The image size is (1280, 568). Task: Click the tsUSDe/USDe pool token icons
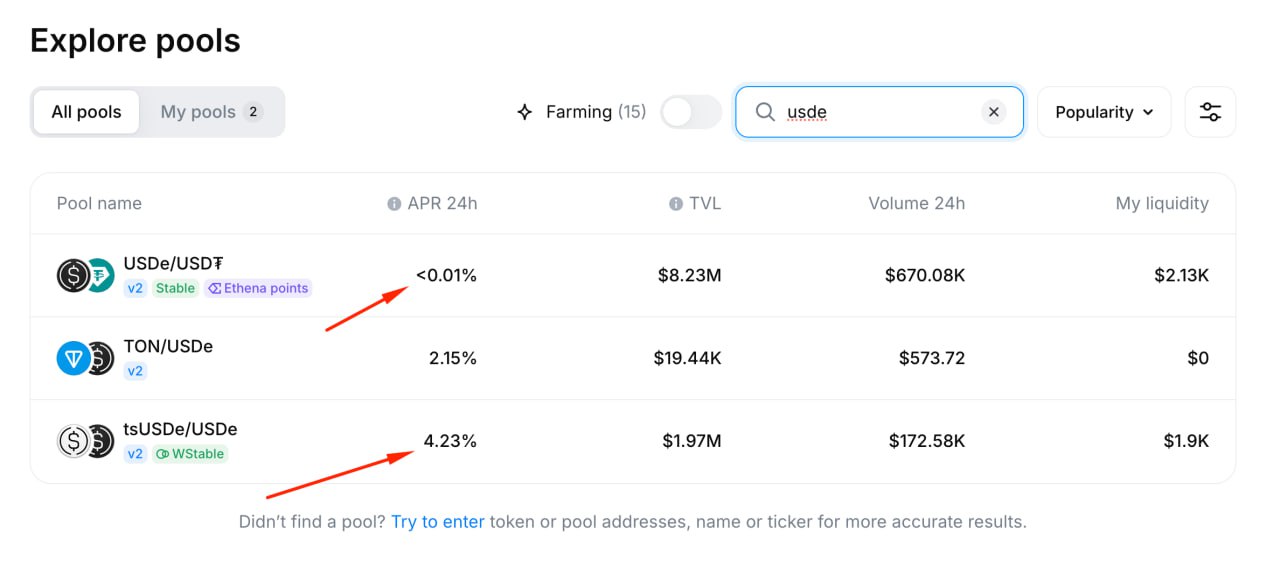pos(86,441)
